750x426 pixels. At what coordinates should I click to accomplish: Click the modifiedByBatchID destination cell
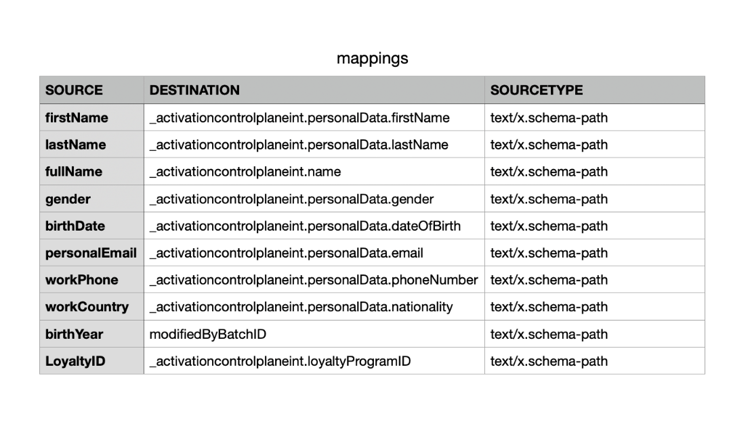coord(314,334)
